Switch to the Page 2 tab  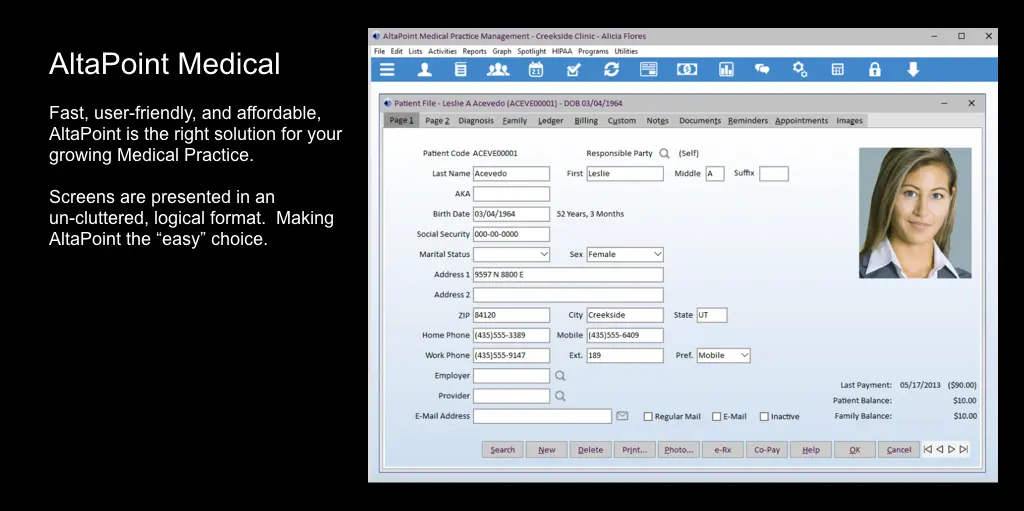[x=437, y=120]
